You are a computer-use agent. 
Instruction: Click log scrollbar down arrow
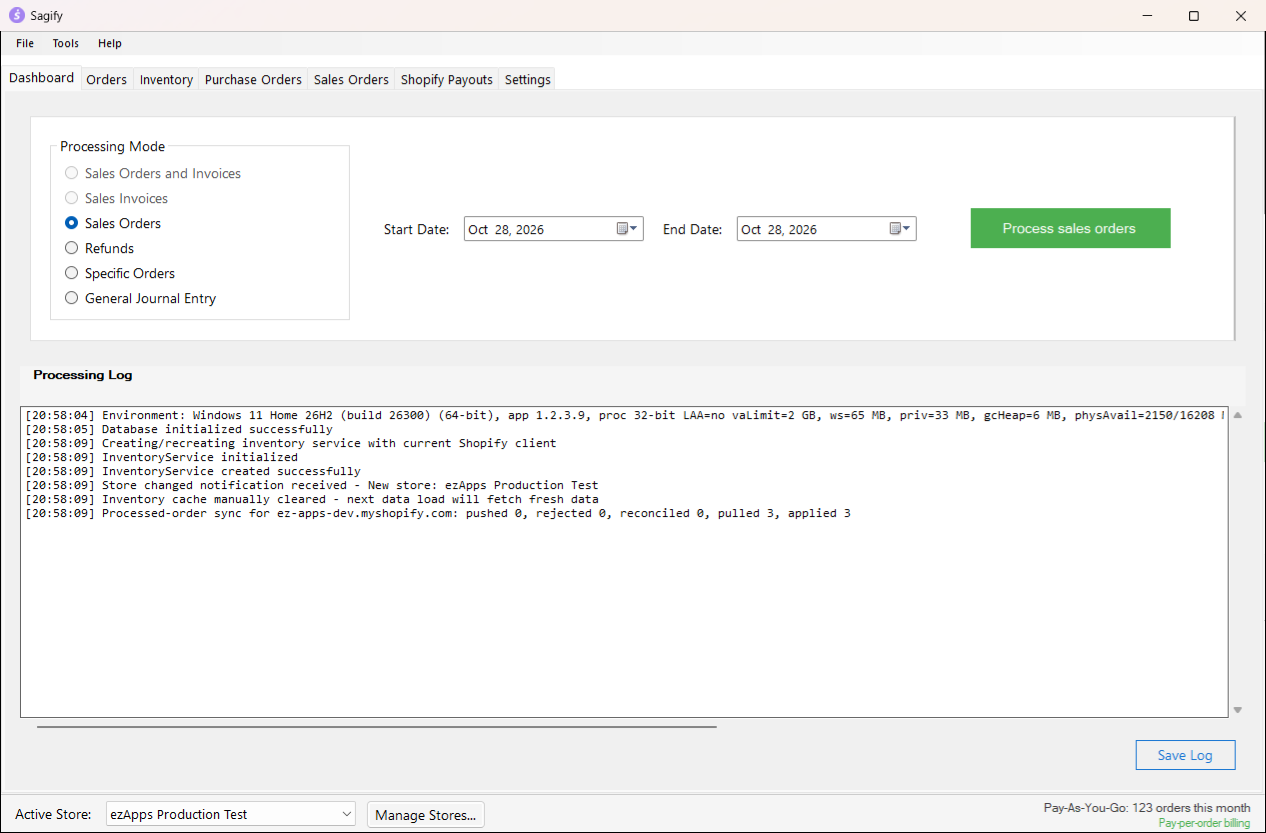pos(1238,710)
